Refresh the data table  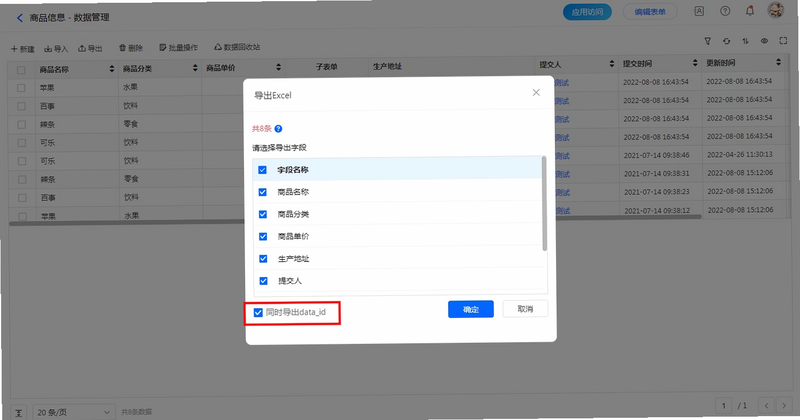pyautogui.click(x=727, y=41)
